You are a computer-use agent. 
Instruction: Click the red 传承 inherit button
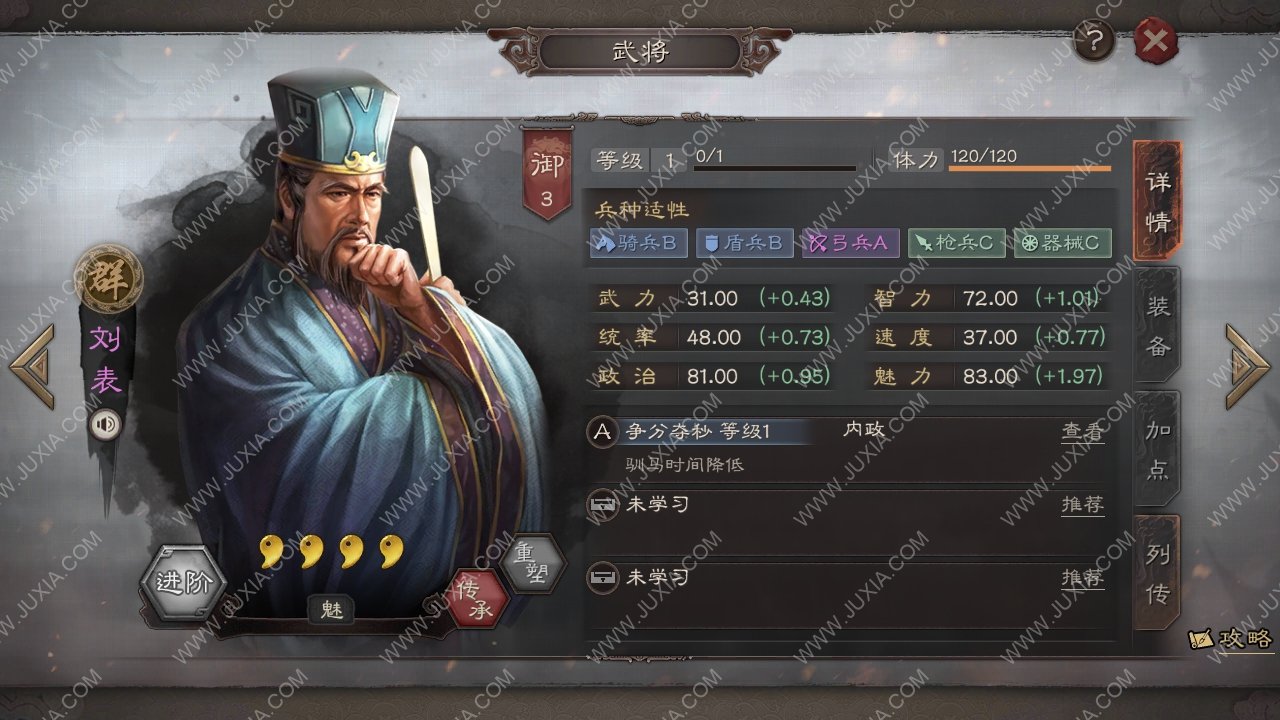point(478,599)
